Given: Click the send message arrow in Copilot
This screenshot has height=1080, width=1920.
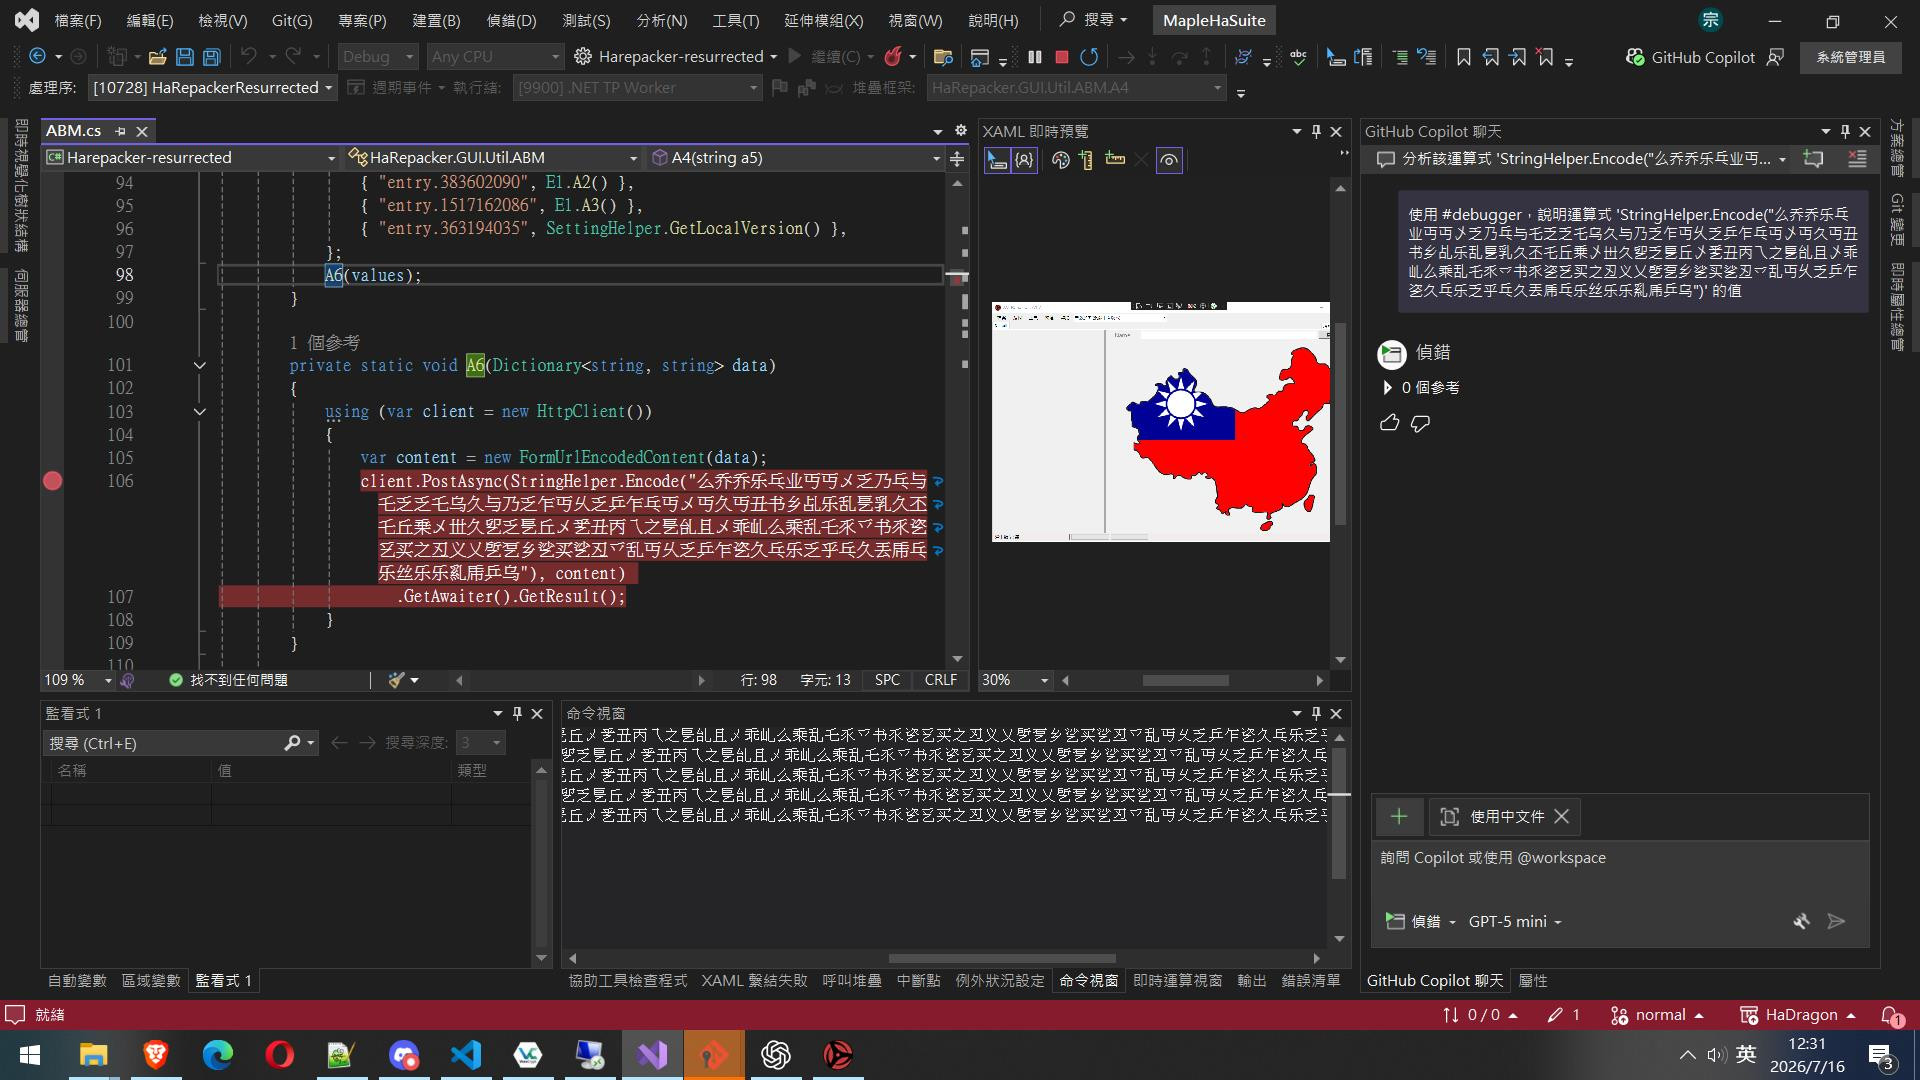Looking at the screenshot, I should click(1836, 921).
